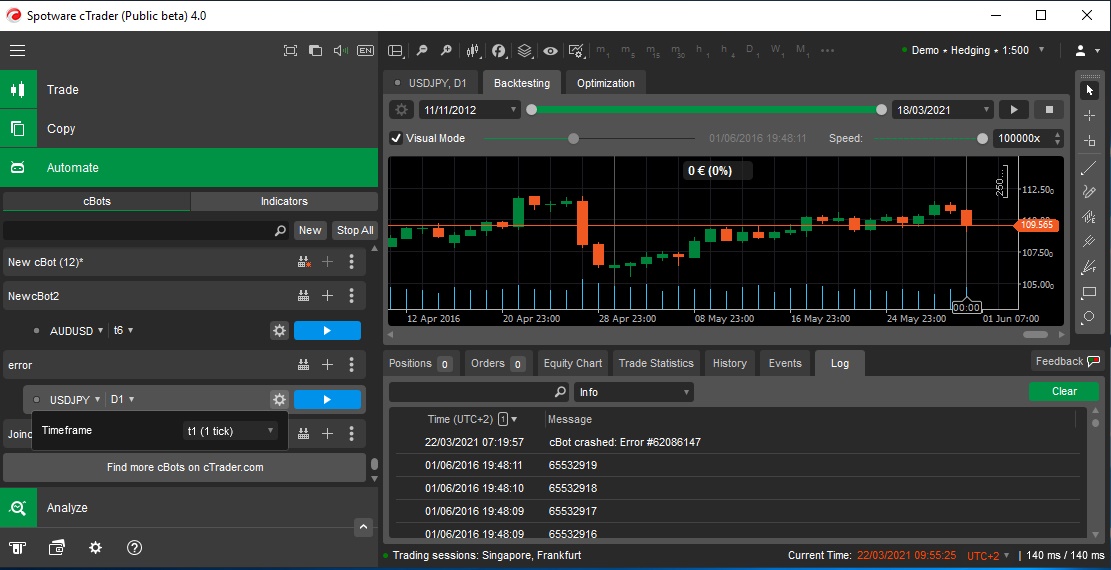Toggle fullscreen mode icon
Screen dimensions: 1111x570
click(x=290, y=50)
